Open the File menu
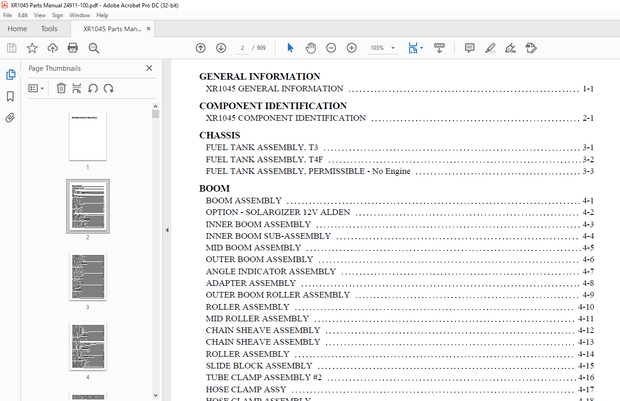Screen dimensions: 620x401 8,15
